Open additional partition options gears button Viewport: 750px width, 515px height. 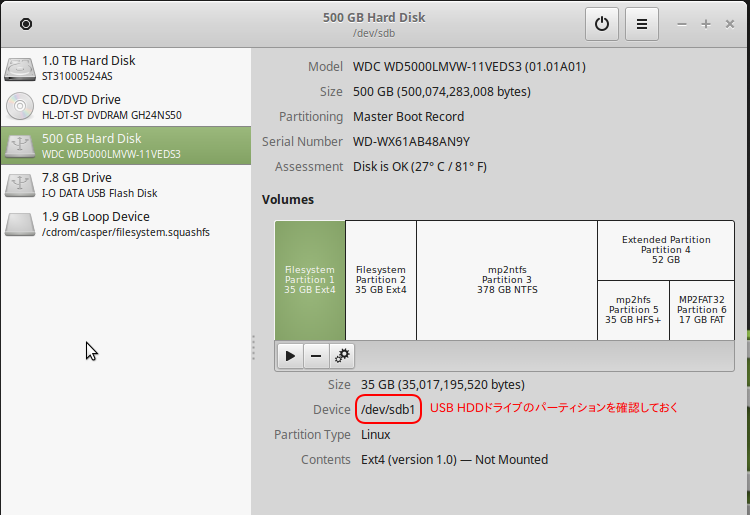[x=342, y=355]
